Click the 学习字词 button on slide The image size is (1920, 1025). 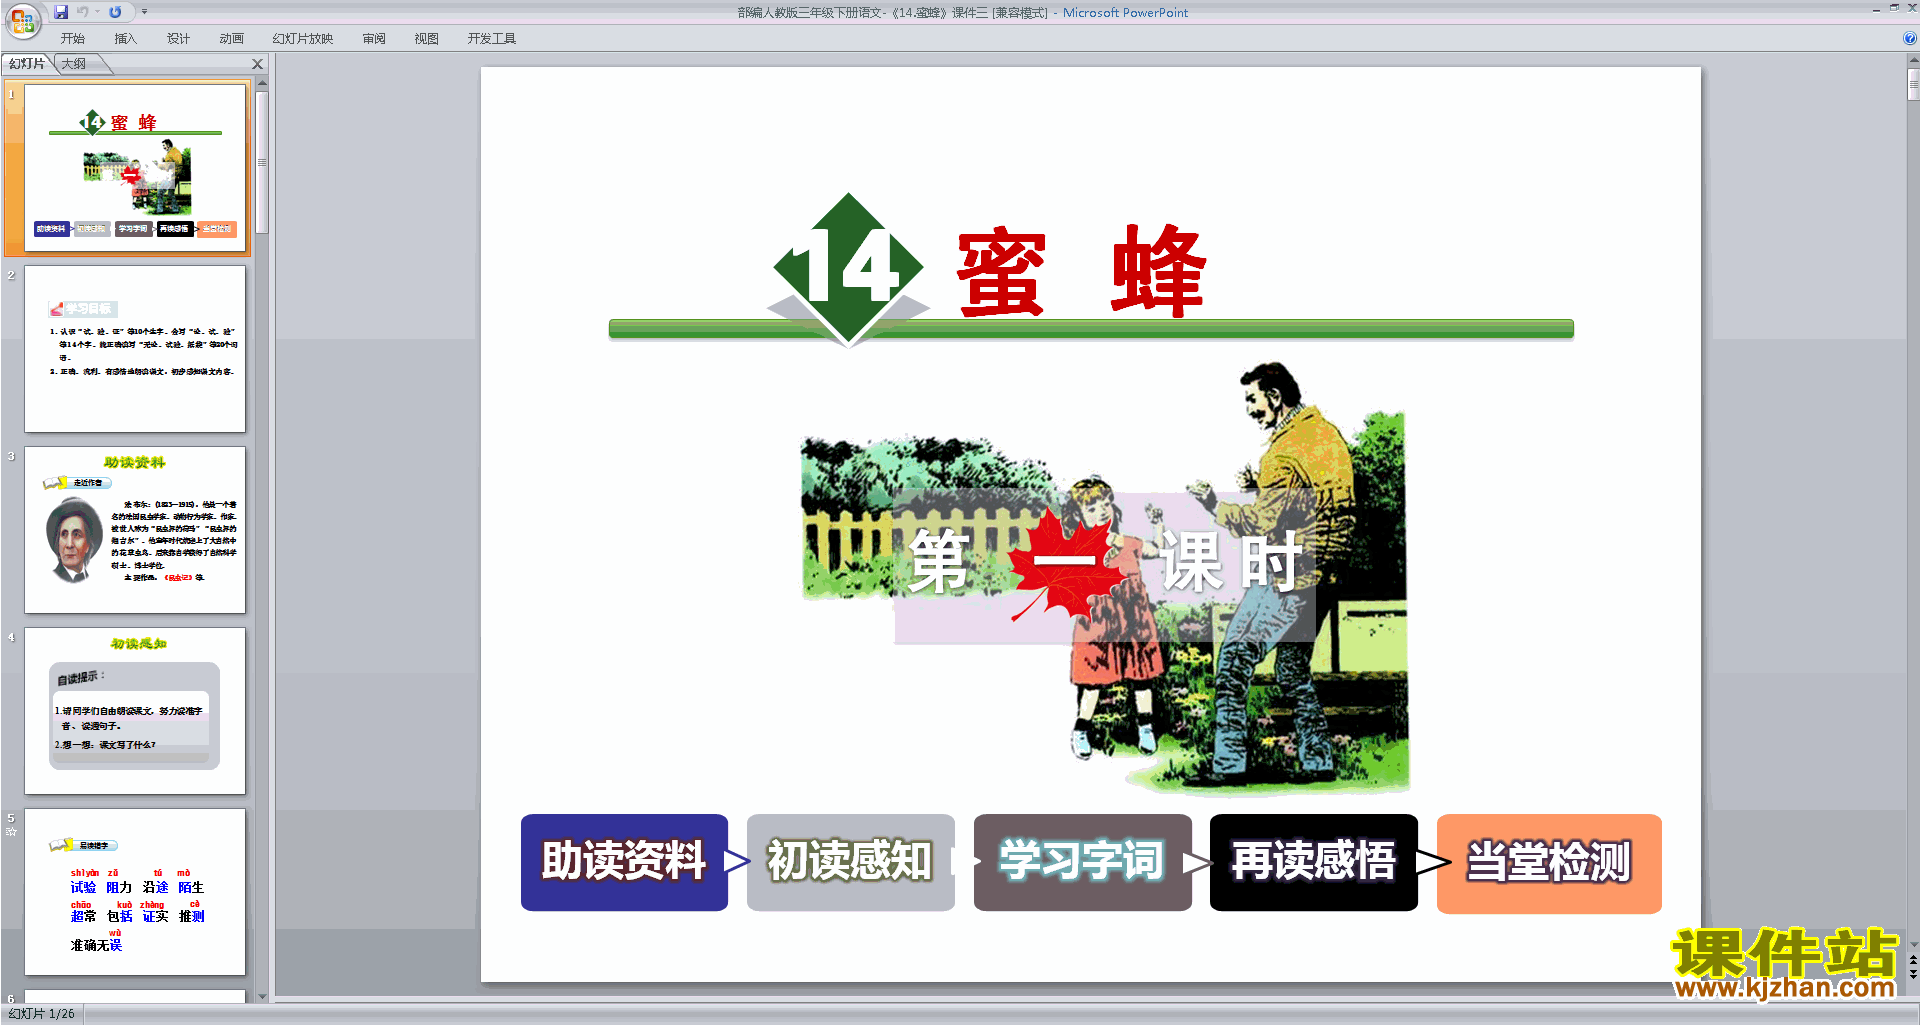point(1082,862)
